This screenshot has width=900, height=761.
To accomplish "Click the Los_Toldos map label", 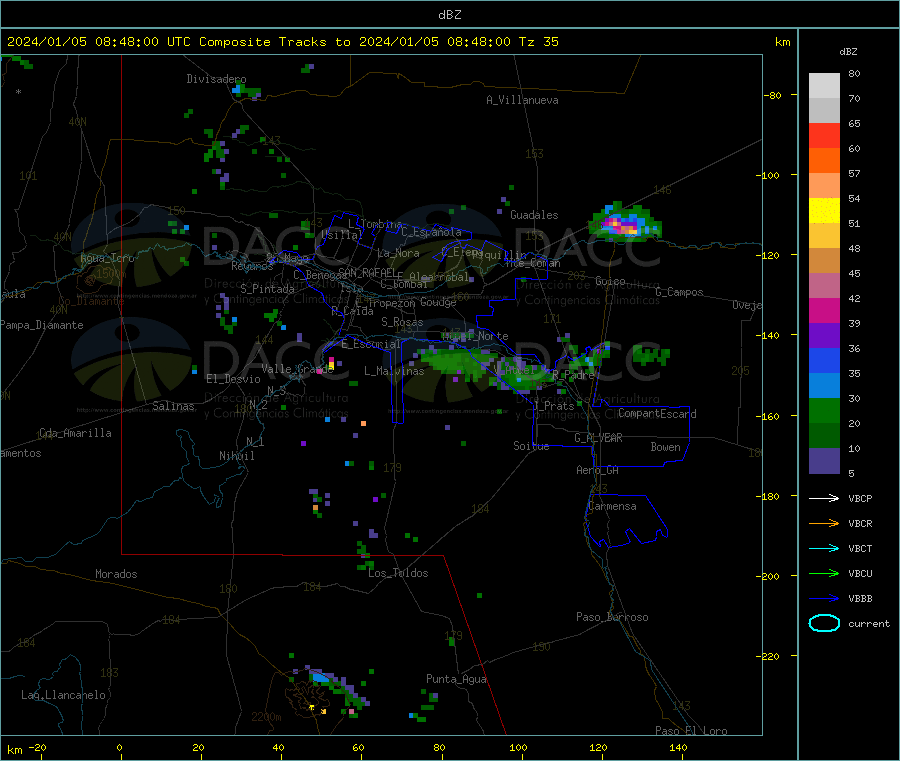I will [398, 573].
